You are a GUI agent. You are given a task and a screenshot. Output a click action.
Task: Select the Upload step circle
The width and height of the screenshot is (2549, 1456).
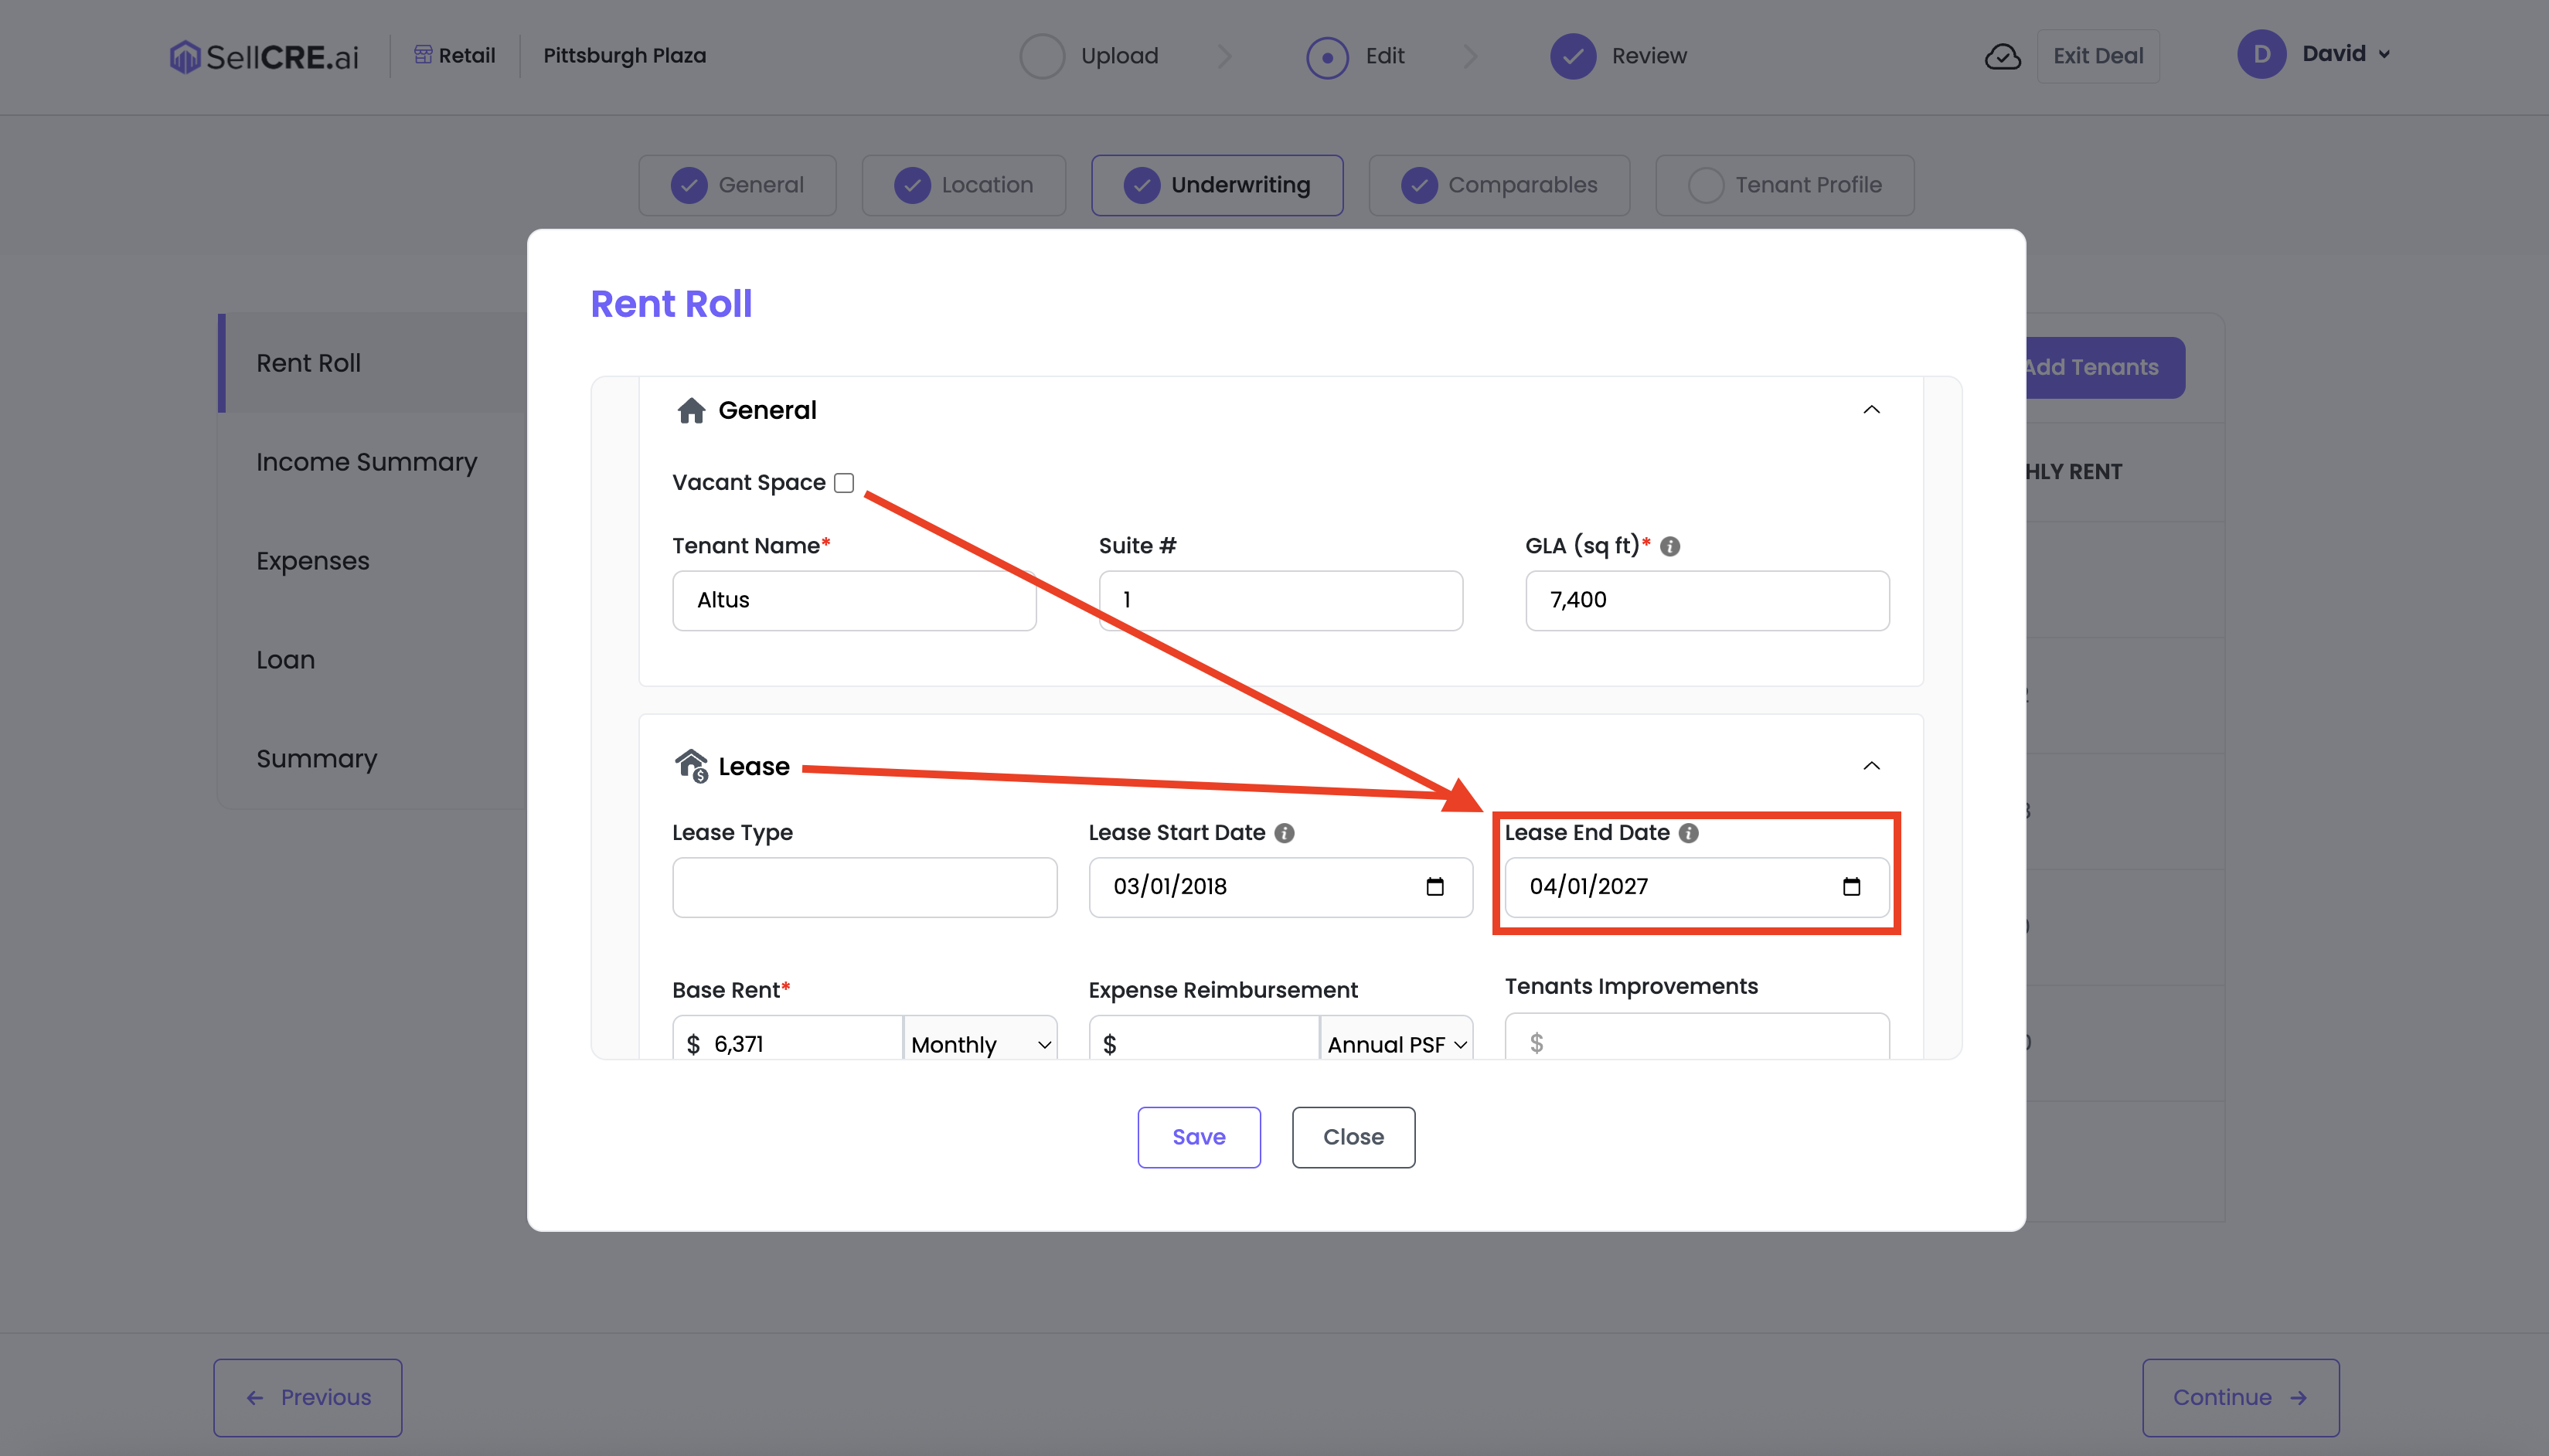1041,56
